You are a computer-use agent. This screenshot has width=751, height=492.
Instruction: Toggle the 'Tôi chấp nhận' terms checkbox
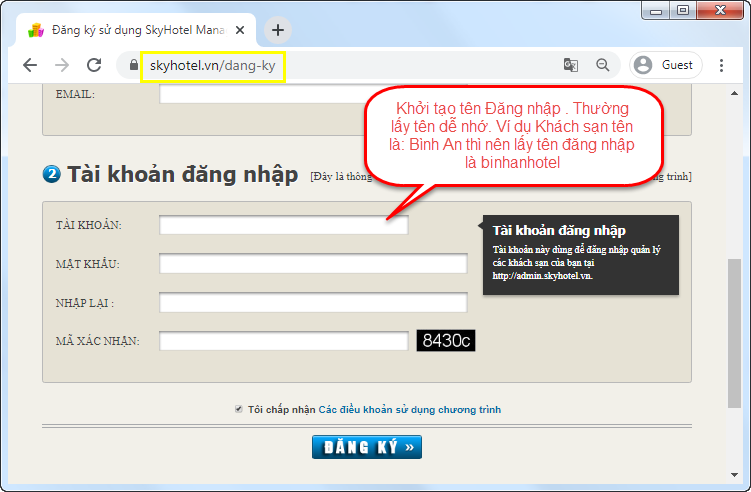(x=238, y=409)
